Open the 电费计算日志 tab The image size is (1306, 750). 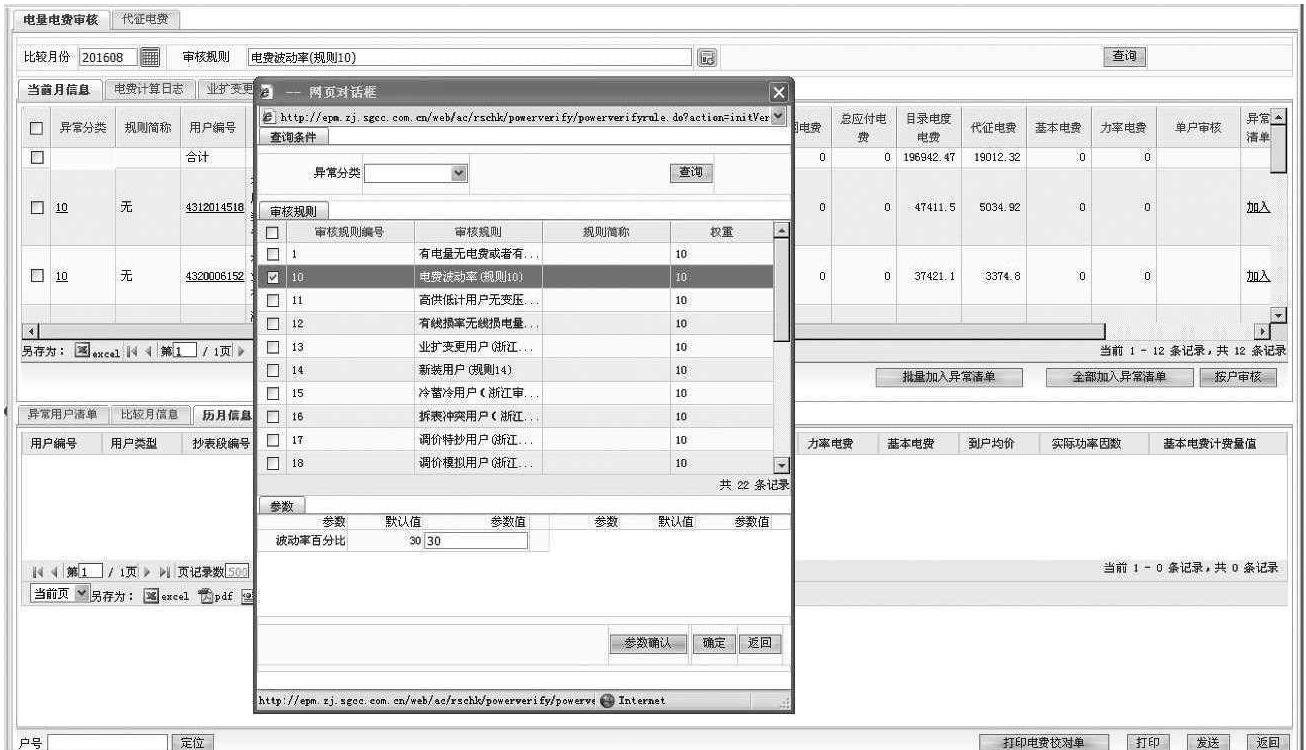coord(149,89)
